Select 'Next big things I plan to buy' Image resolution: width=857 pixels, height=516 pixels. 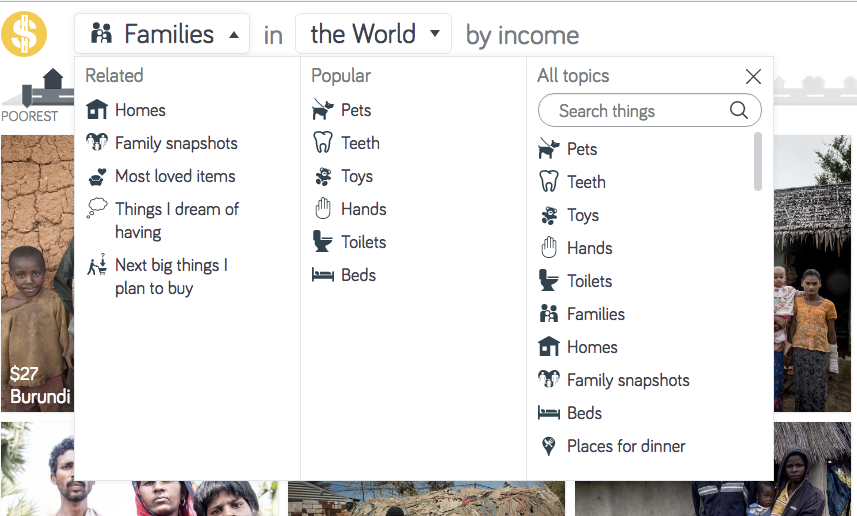[170, 277]
